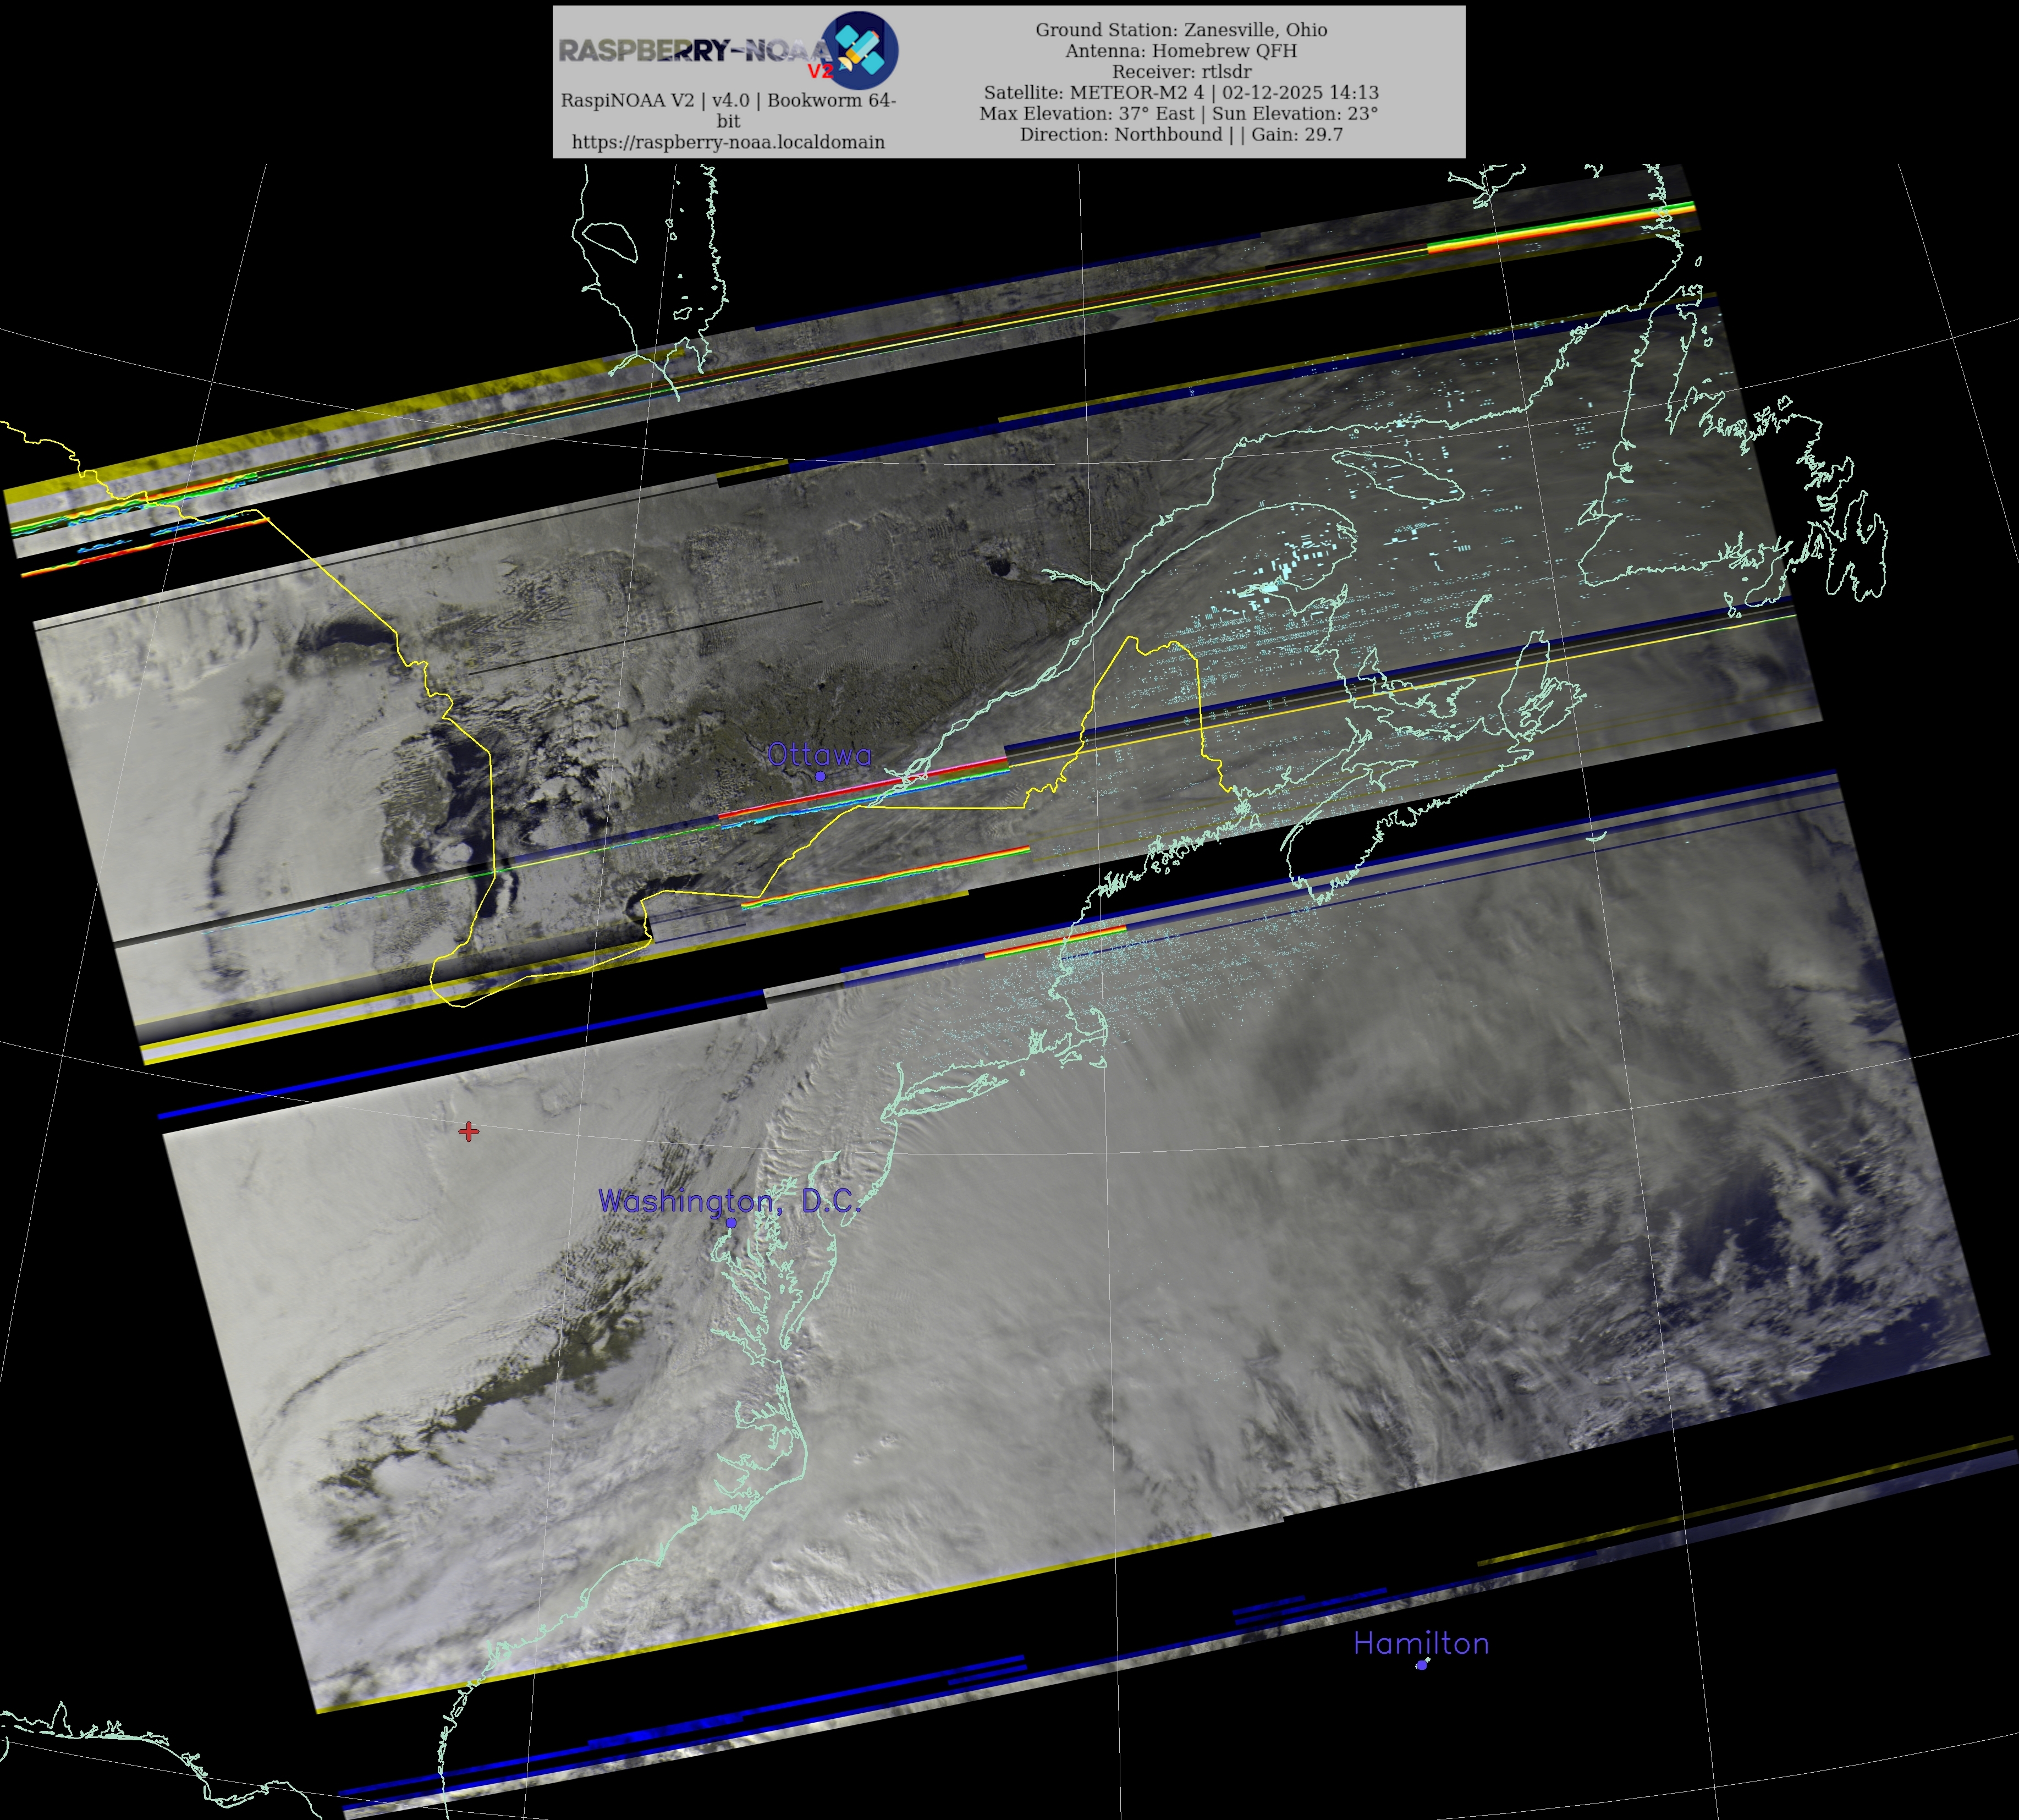Click the Hamilton map label
This screenshot has height=1820, width=2019.
click(x=1421, y=1643)
